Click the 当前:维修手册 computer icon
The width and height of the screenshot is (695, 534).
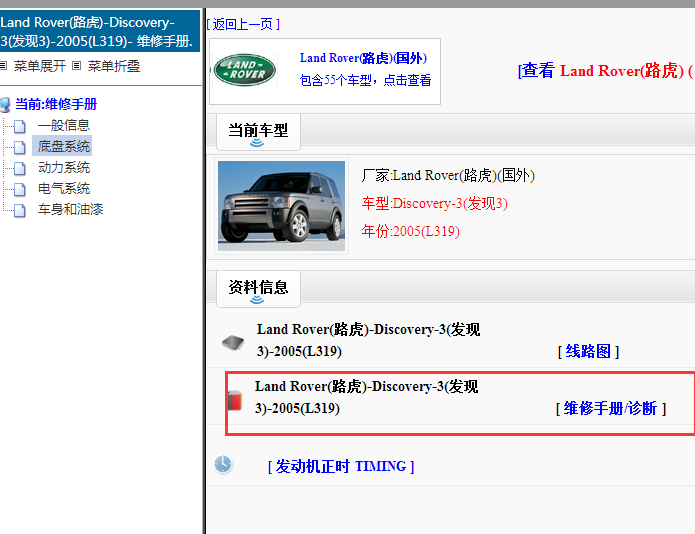coord(5,105)
